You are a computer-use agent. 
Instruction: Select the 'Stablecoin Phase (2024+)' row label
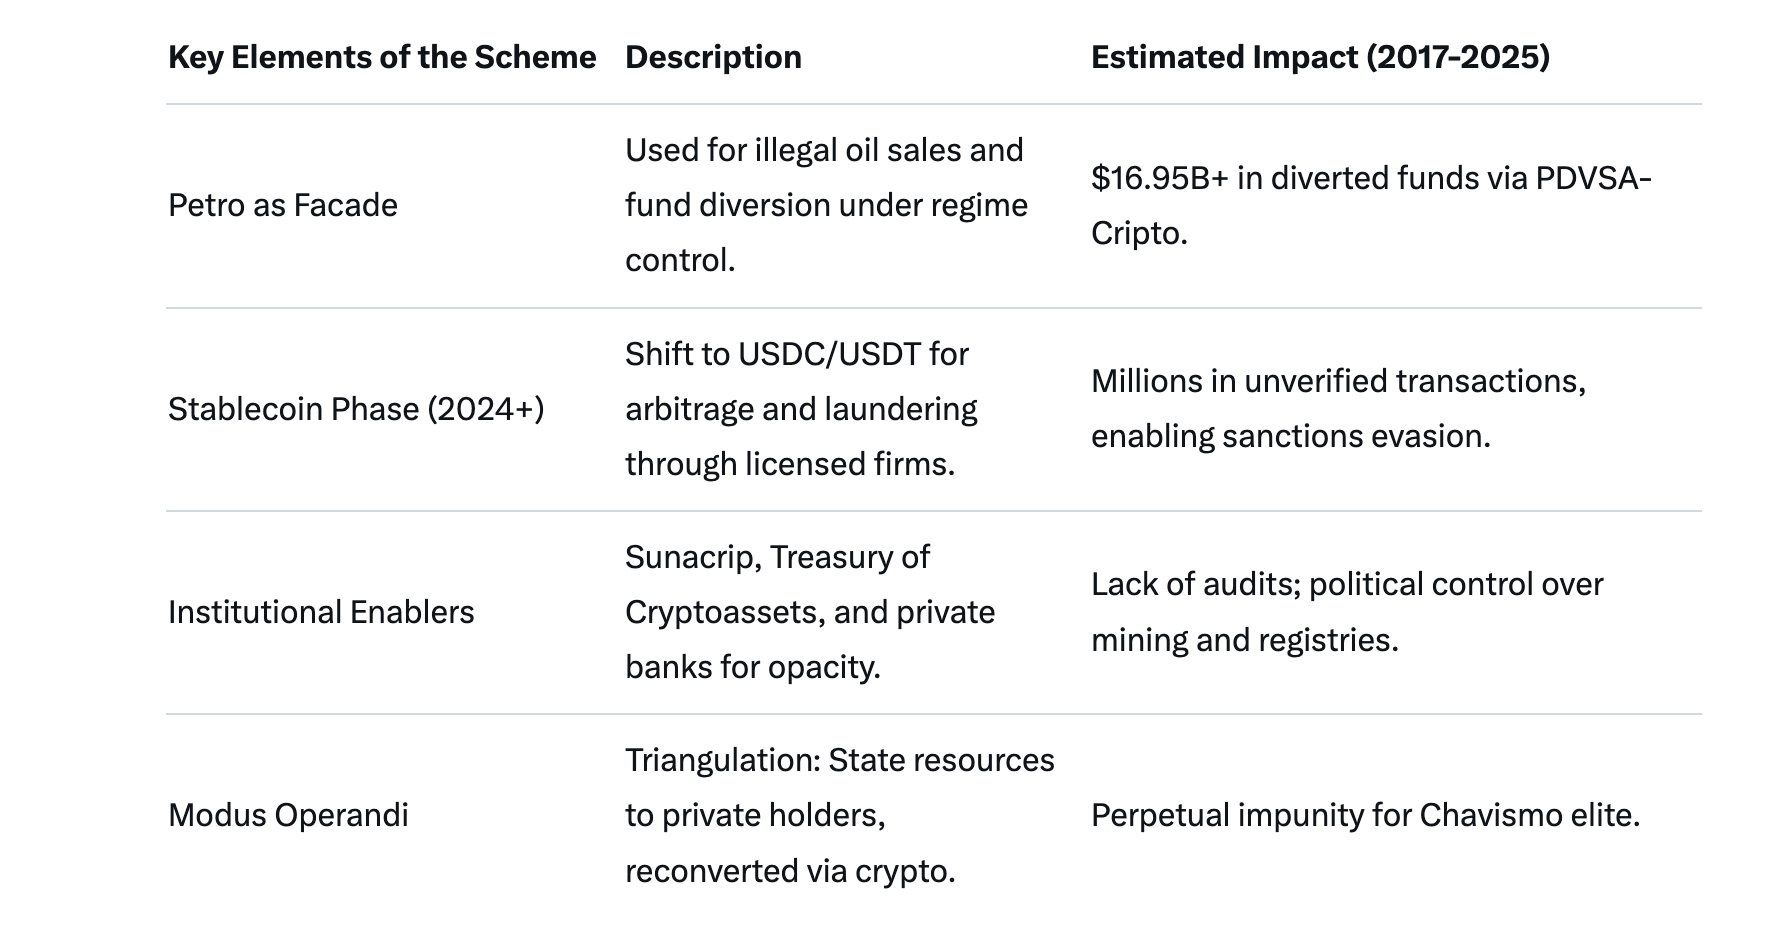click(356, 409)
